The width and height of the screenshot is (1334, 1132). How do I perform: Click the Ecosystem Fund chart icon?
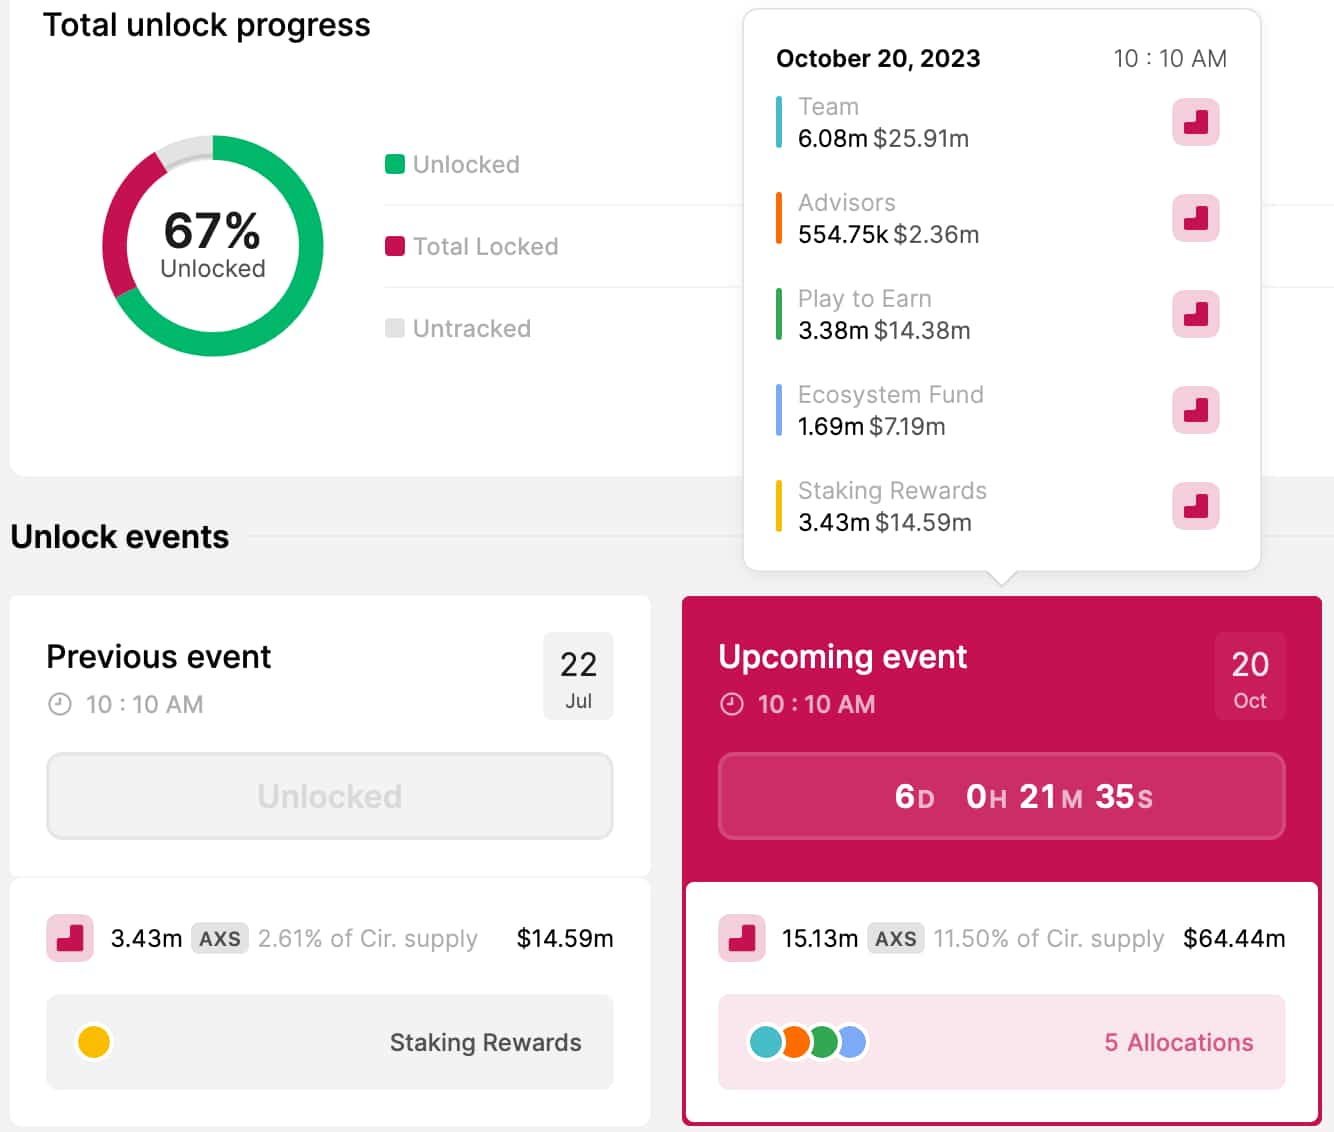(x=1196, y=410)
